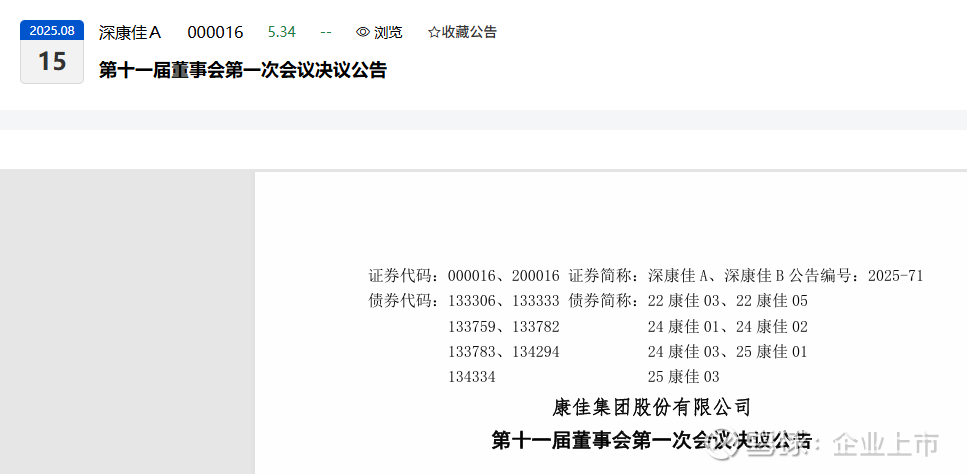The height and width of the screenshot is (474, 967).
Task: Click bond codes 133306、133333
Action: click(x=504, y=301)
